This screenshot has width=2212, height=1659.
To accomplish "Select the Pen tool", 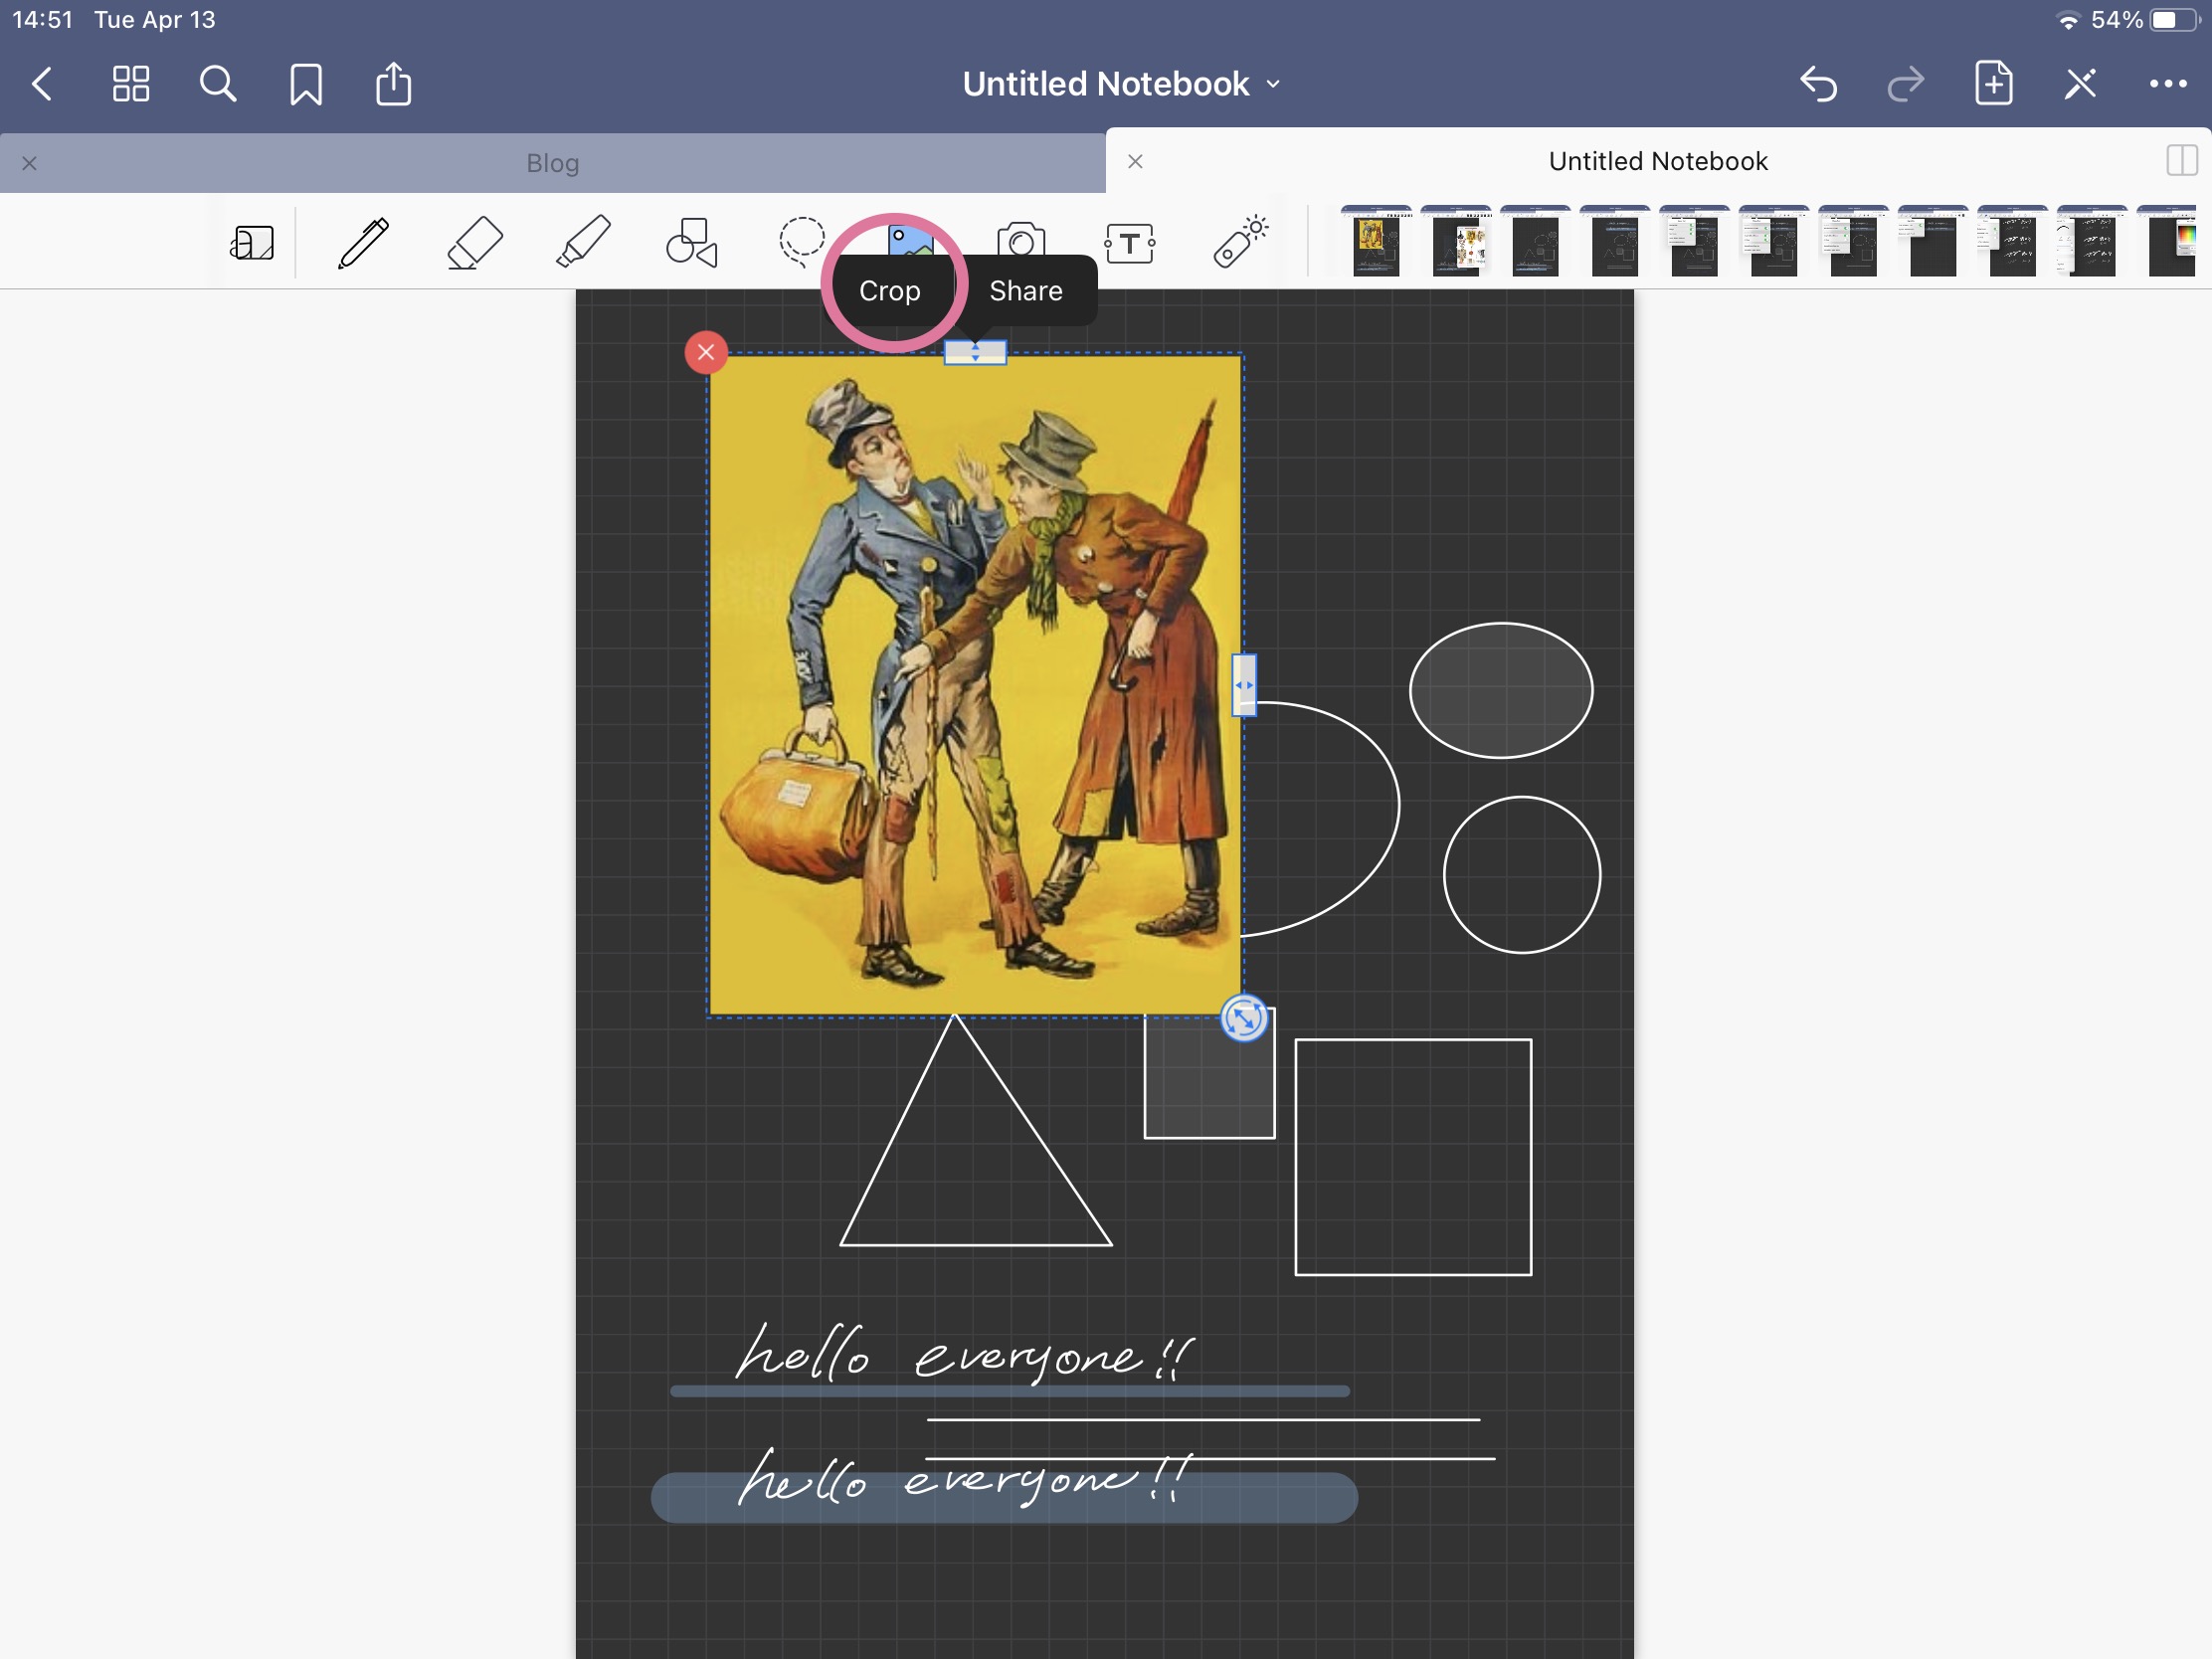I will click(x=363, y=243).
